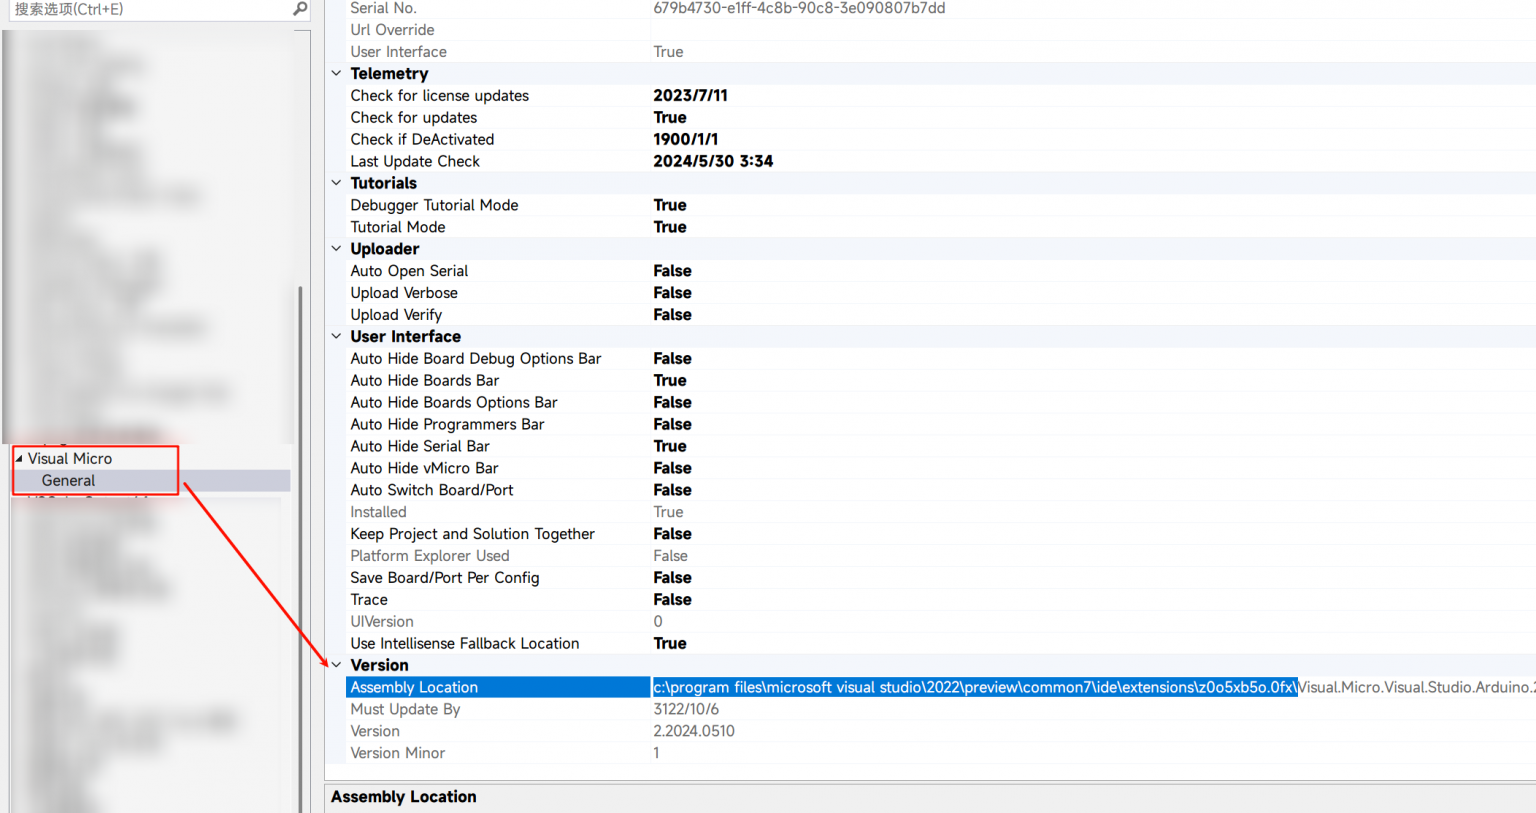Click the Trace property value

[x=672, y=600]
